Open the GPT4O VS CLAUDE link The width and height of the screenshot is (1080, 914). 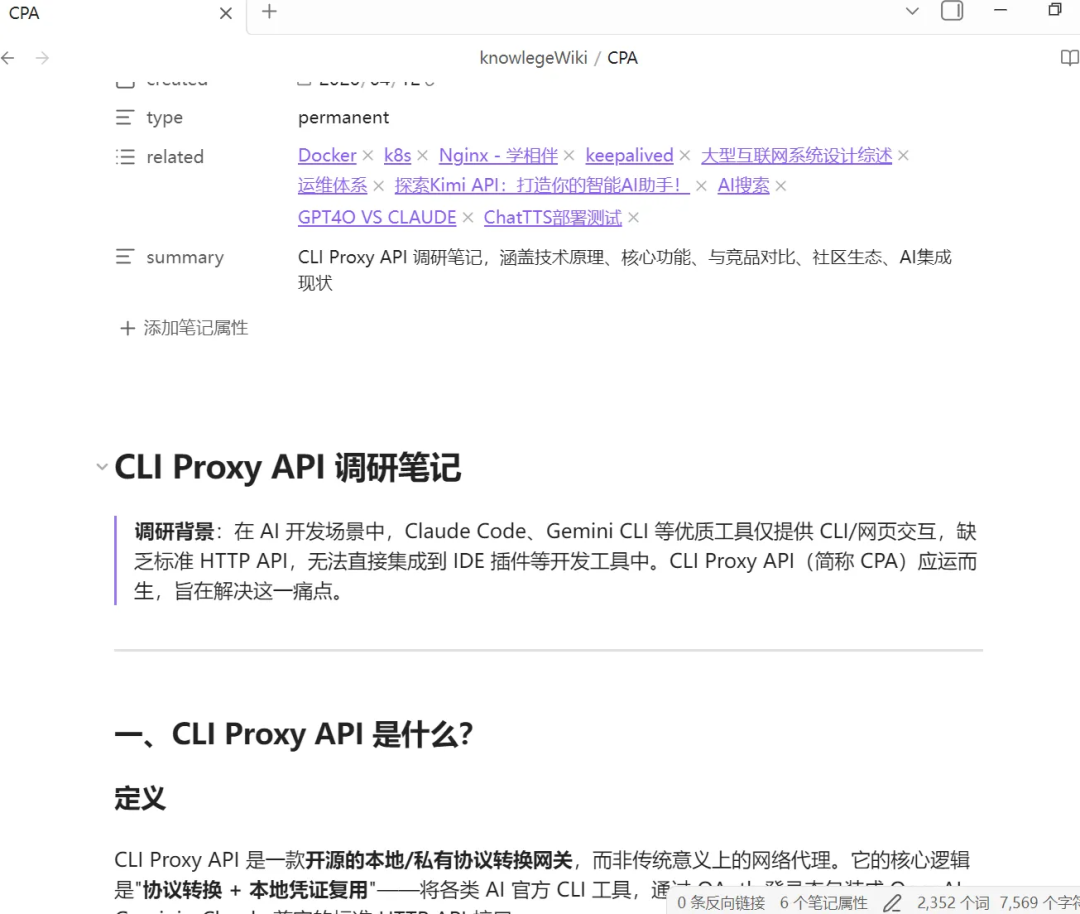377,218
